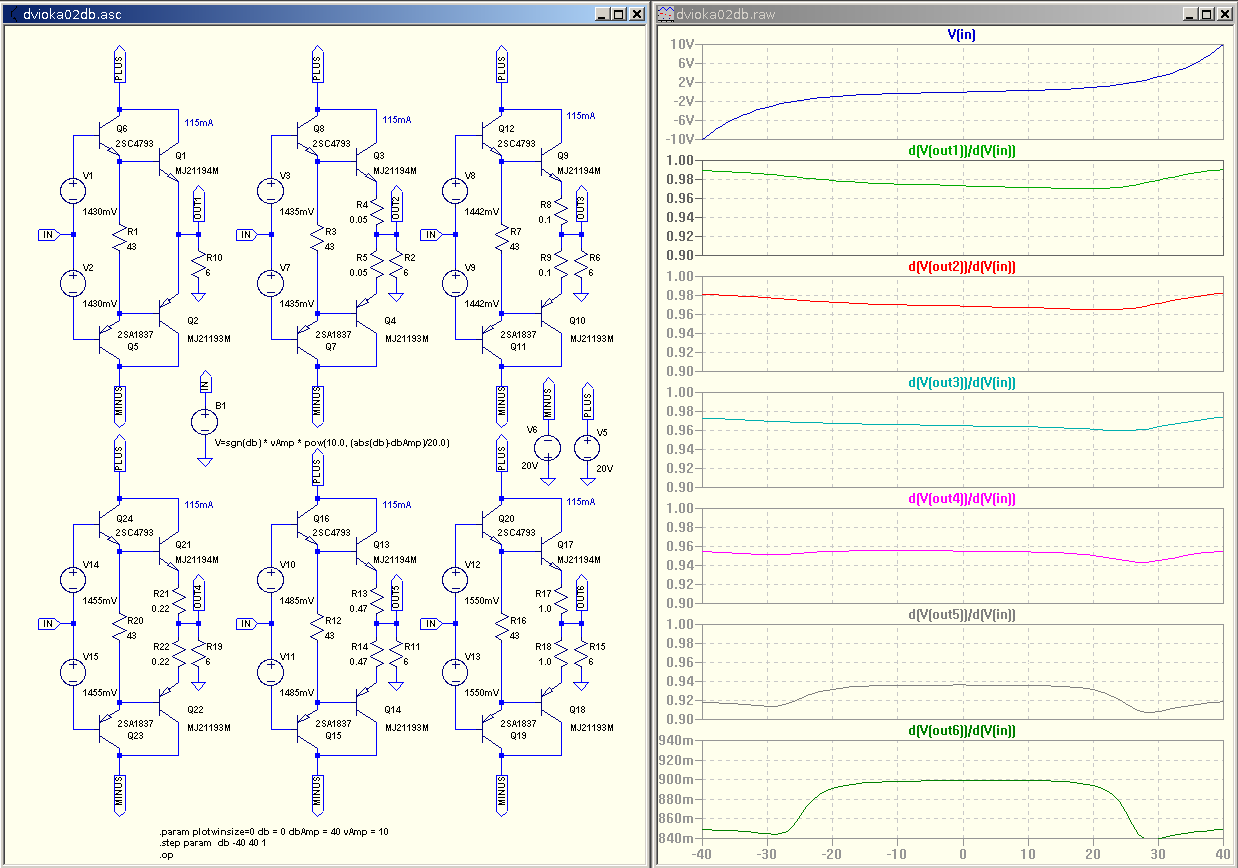The width and height of the screenshot is (1238, 868).
Task: Maximize the dvioka02db.asc schematic window
Action: [x=618, y=14]
